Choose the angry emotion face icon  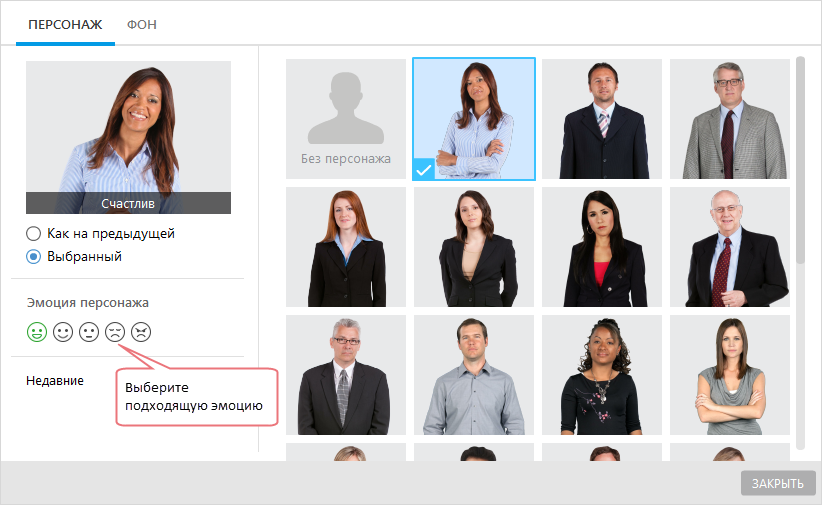coord(141,332)
